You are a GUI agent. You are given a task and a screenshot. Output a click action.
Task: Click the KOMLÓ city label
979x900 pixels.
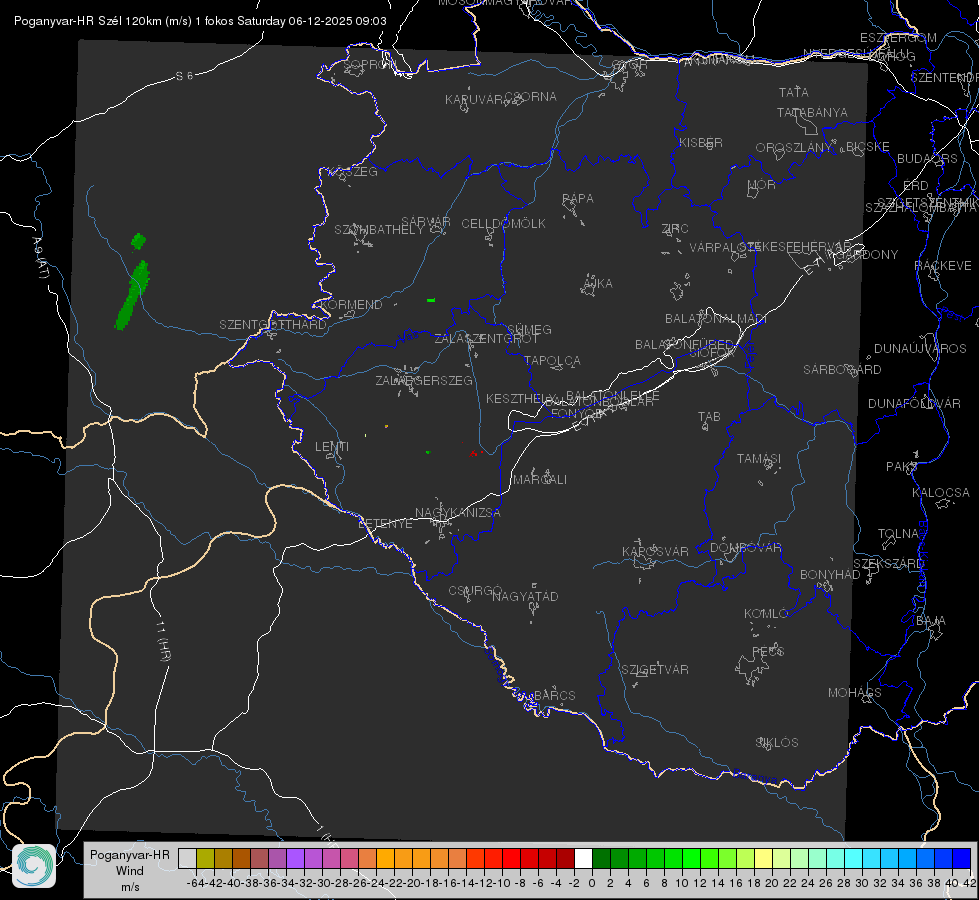click(766, 614)
